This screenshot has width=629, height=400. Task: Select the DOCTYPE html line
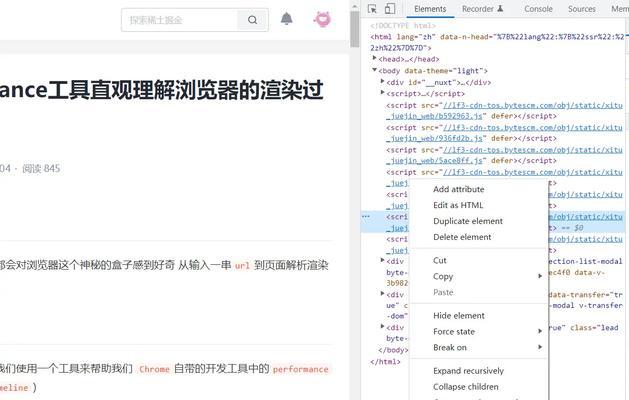tap(403, 26)
